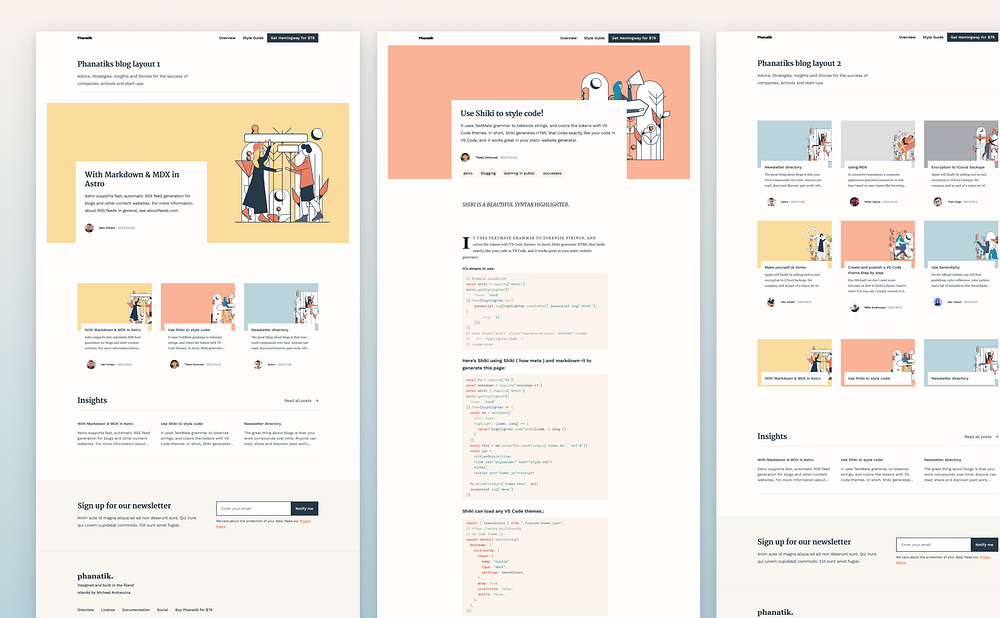Click Get Hemingway button in left page header
The height and width of the screenshot is (618, 1000).
293,38
